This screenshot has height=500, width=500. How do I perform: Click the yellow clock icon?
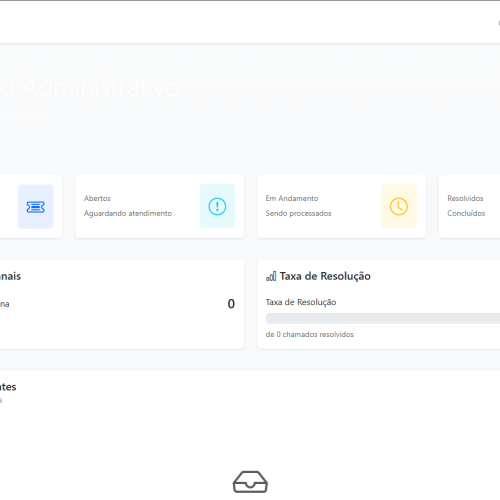tap(399, 206)
